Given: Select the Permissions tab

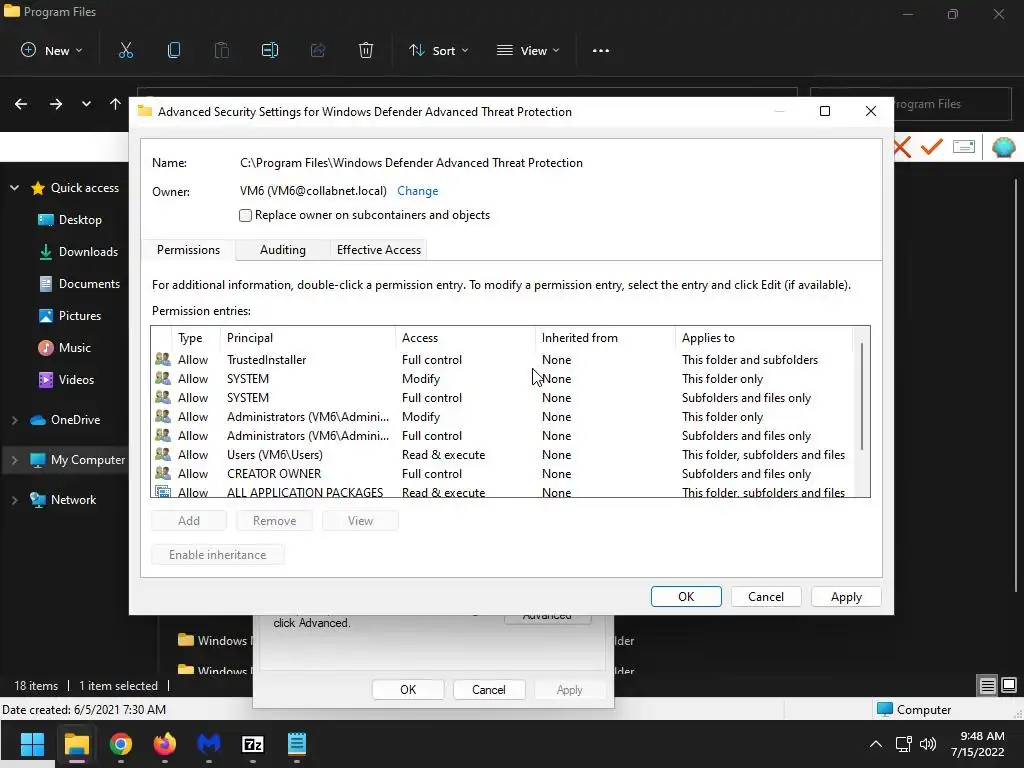Looking at the screenshot, I should 188,250.
